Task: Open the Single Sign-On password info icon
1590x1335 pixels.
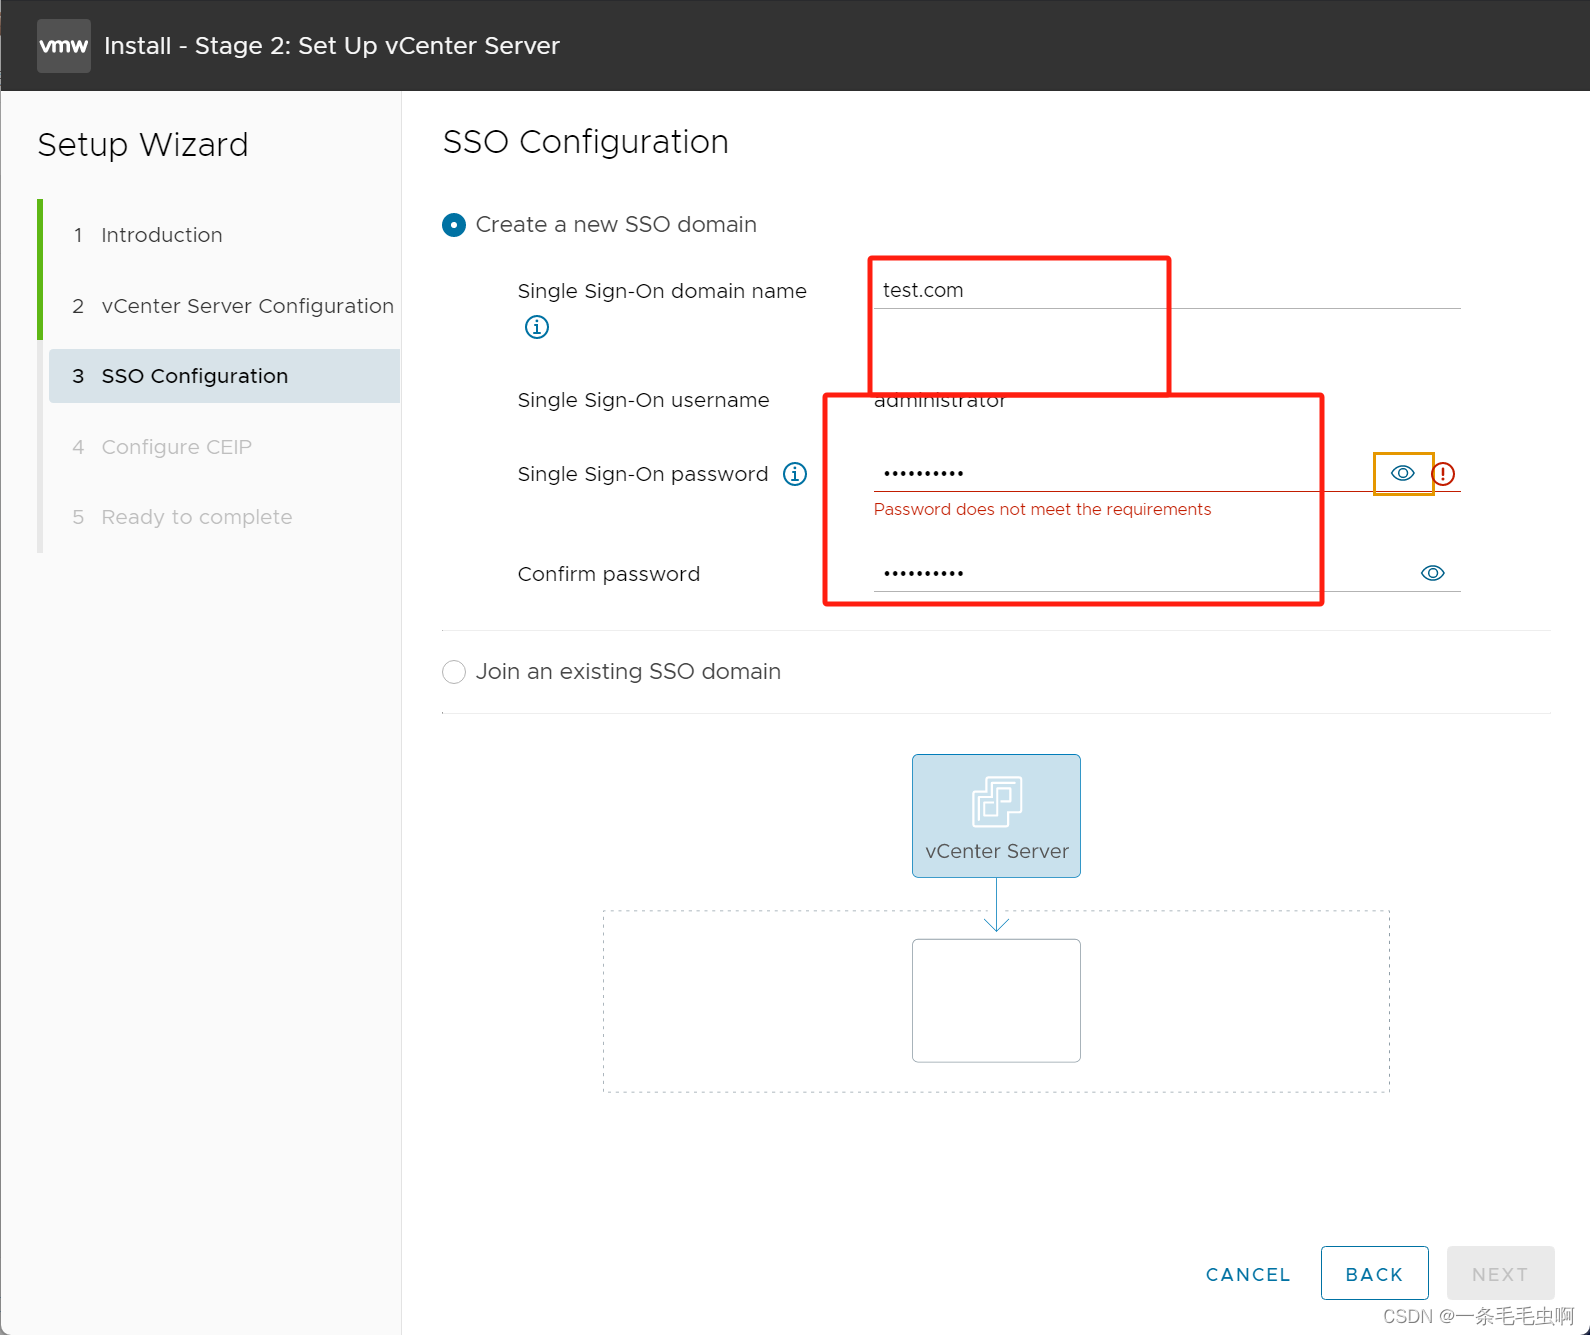Action: tap(795, 474)
